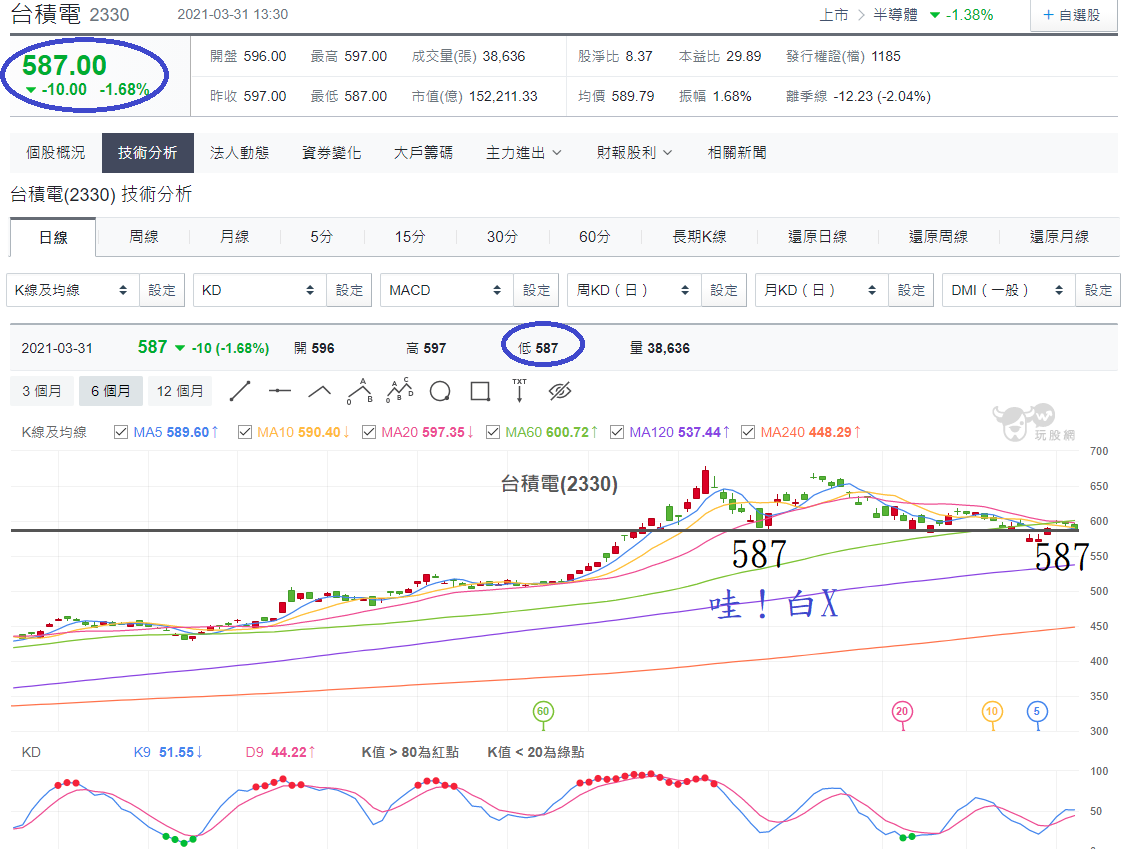Open the 技術分析 tab
The image size is (1134, 849).
pyautogui.click(x=148, y=153)
